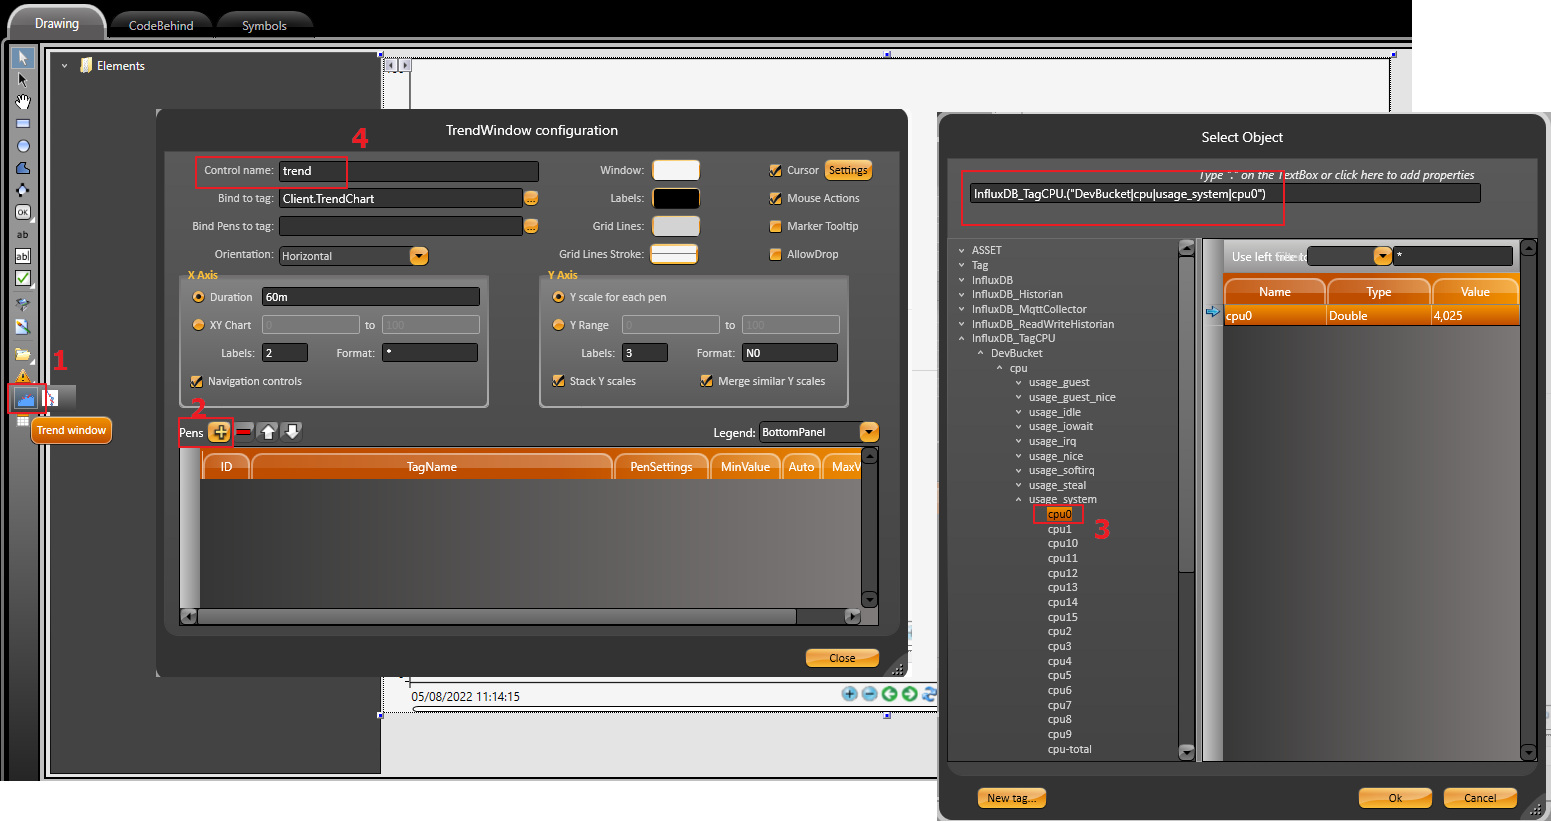Click the add pen plus button

pos(219,432)
